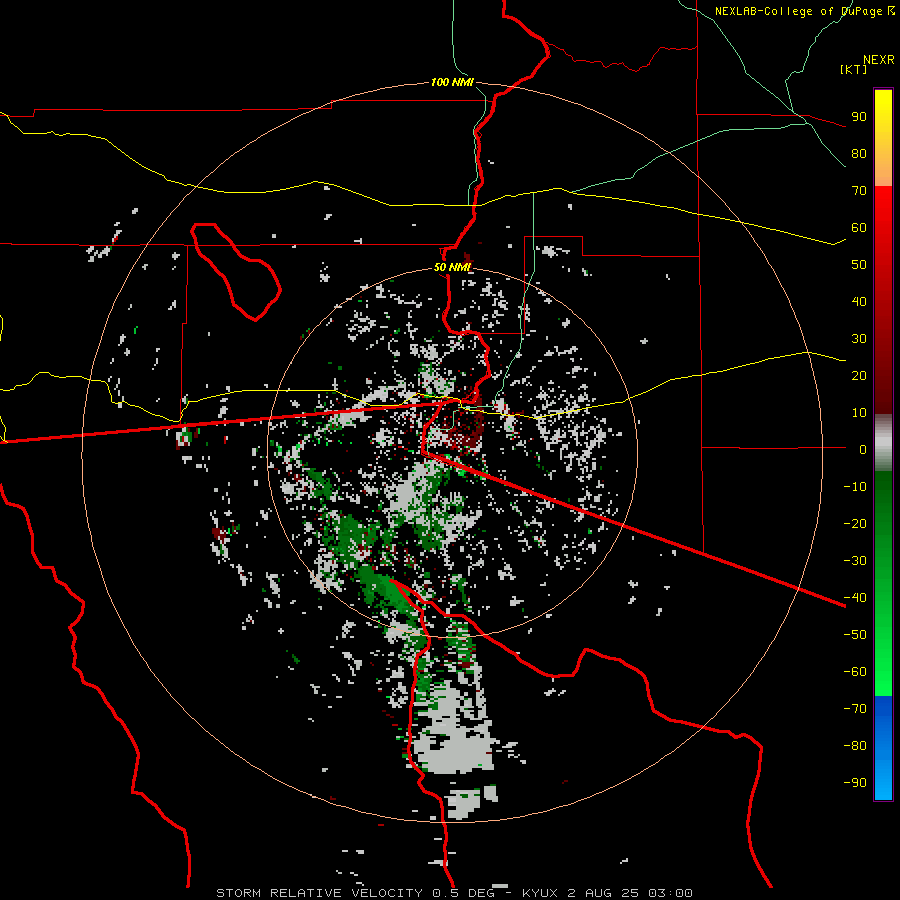
Task: Click the 40 value on velocity scale
Action: 859,302
